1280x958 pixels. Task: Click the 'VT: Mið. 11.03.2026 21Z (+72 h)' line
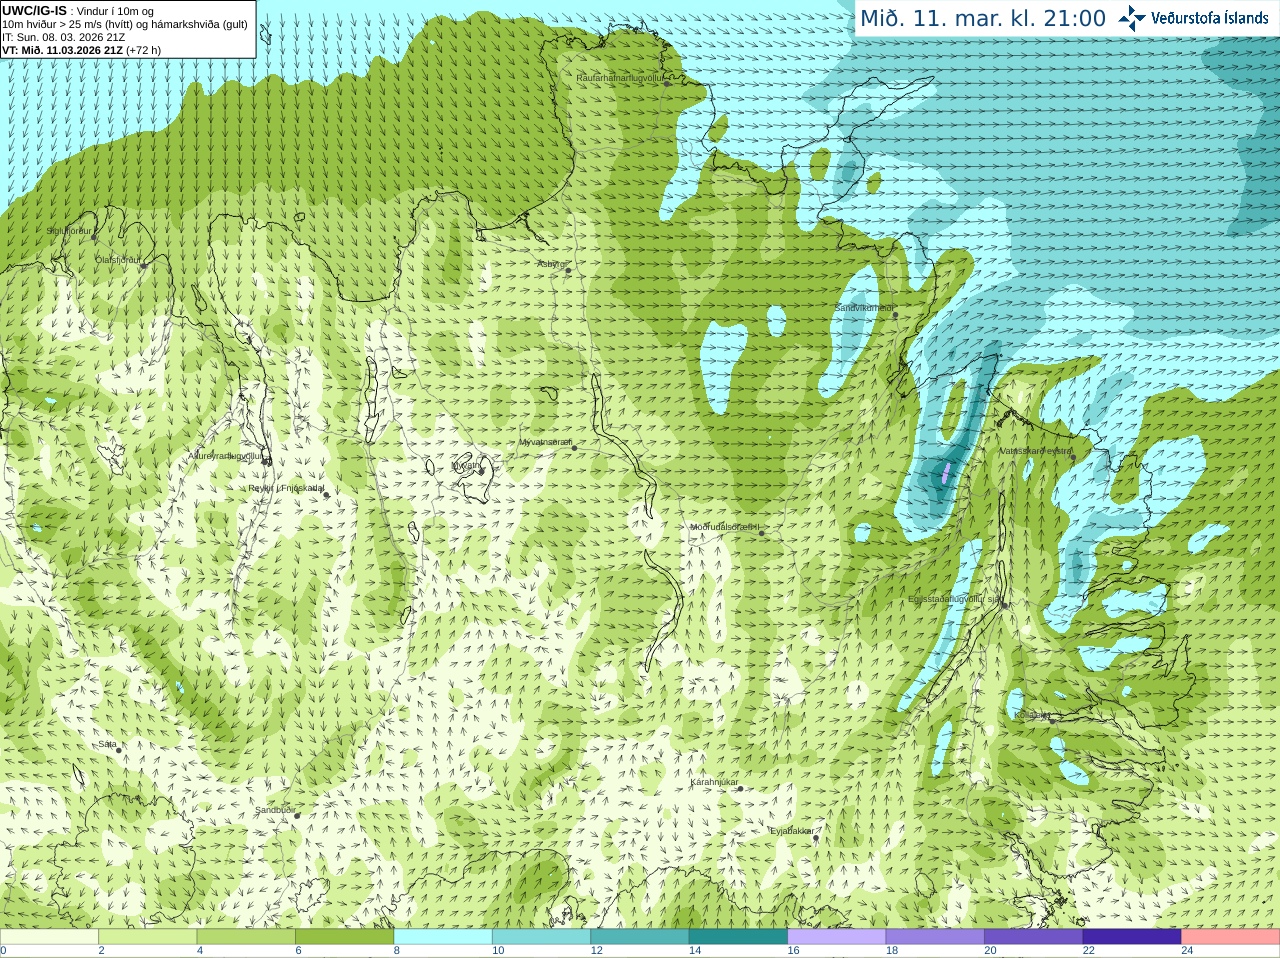click(82, 50)
